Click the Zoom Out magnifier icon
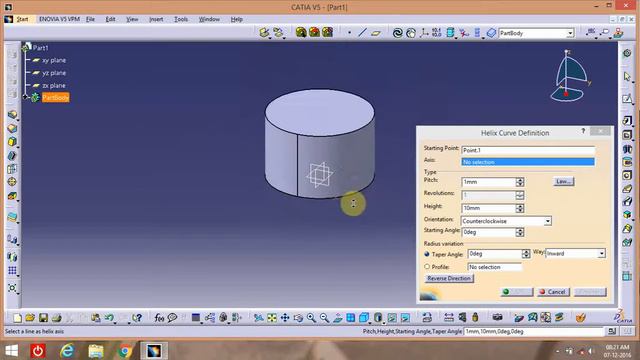This screenshot has height=360, width=640. point(324,318)
